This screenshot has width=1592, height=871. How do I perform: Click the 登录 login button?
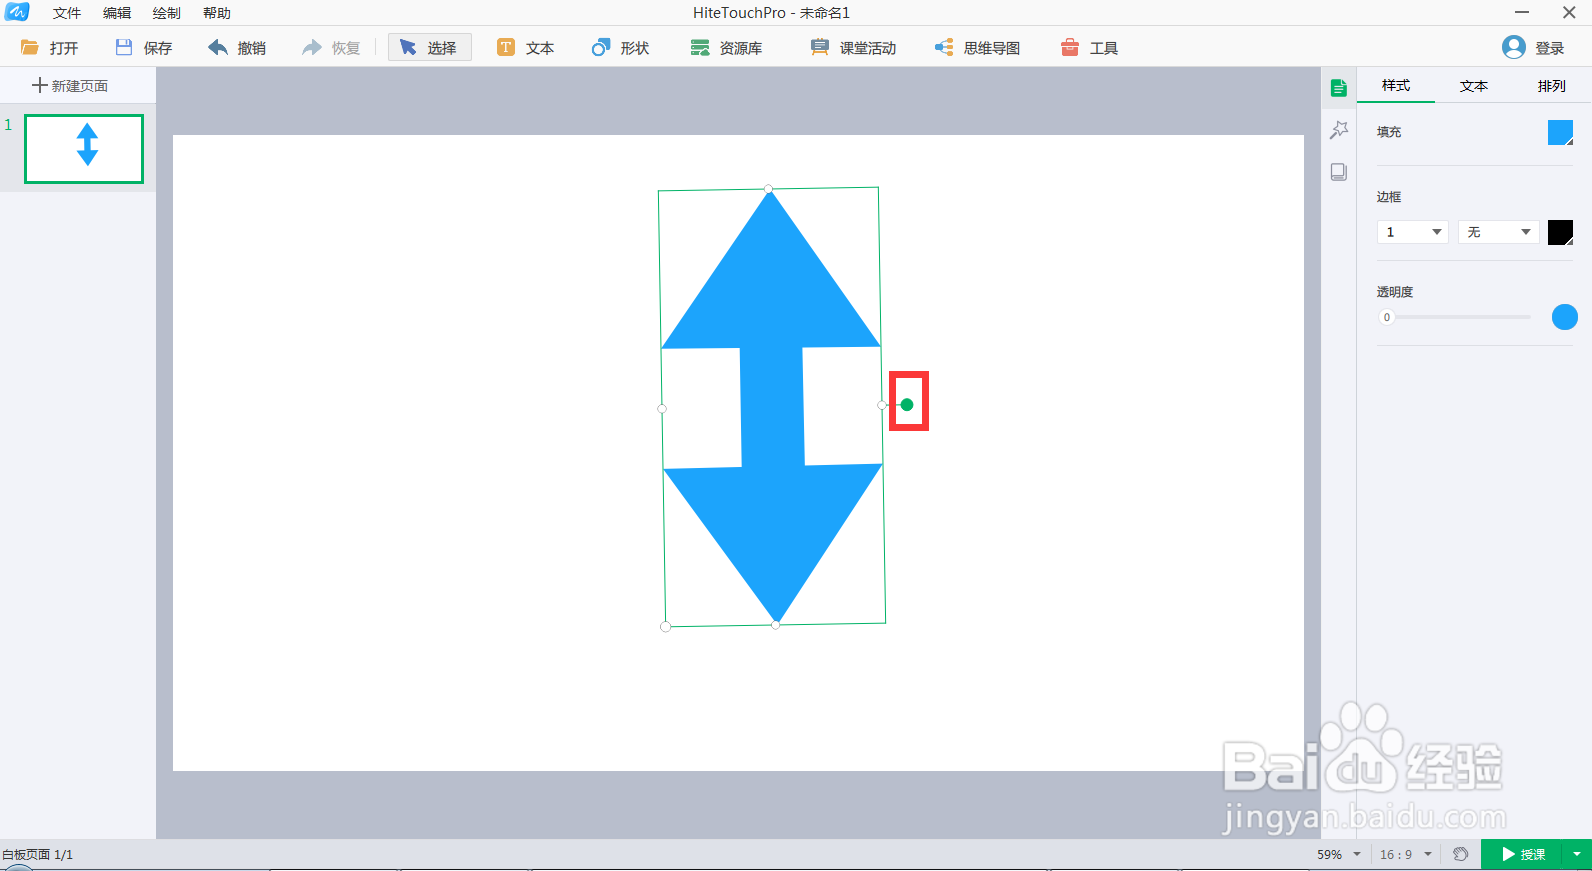click(1533, 48)
